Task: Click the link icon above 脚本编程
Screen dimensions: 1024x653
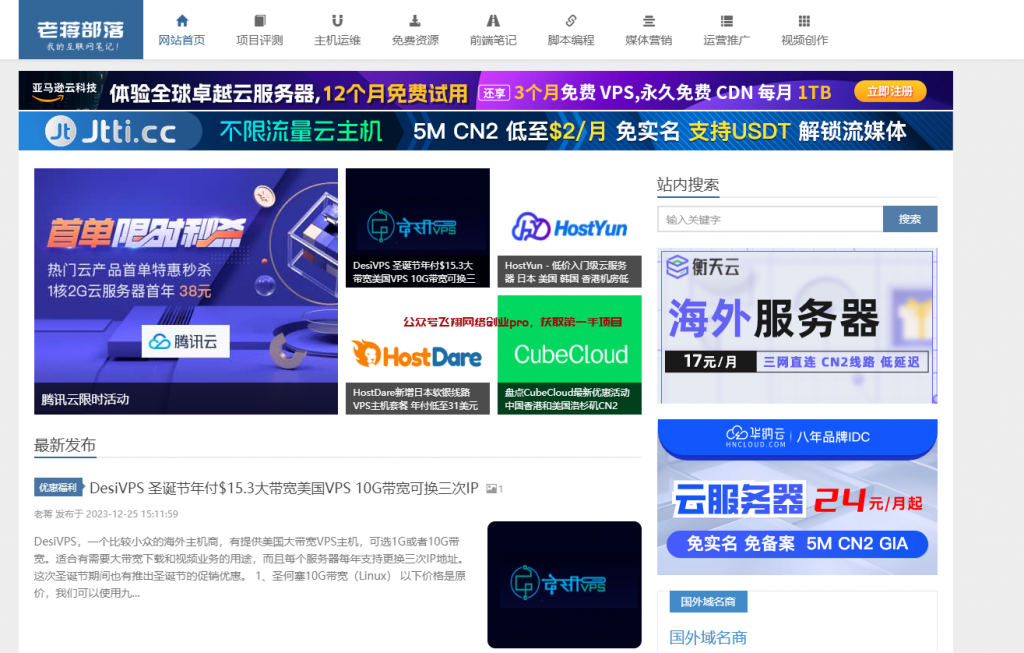Action: click(571, 20)
